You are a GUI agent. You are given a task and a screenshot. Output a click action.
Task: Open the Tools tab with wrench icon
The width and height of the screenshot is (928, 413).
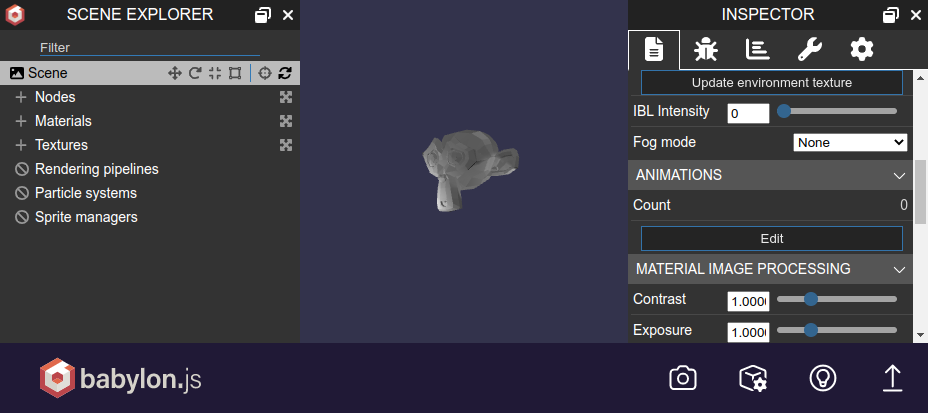coord(810,50)
